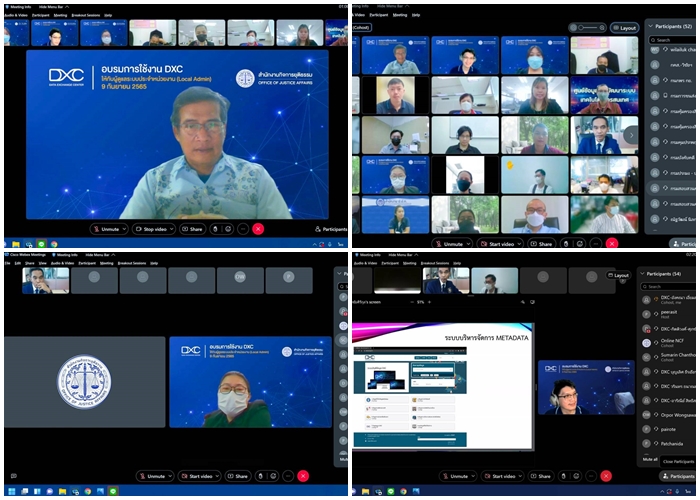The width and height of the screenshot is (700, 500).
Task: Collapse the Participants (52) panel chevron
Action: point(650,26)
